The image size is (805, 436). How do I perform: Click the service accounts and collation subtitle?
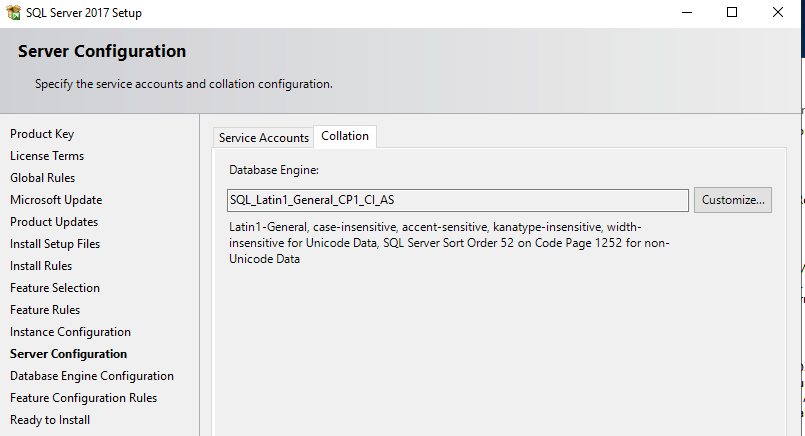click(184, 84)
